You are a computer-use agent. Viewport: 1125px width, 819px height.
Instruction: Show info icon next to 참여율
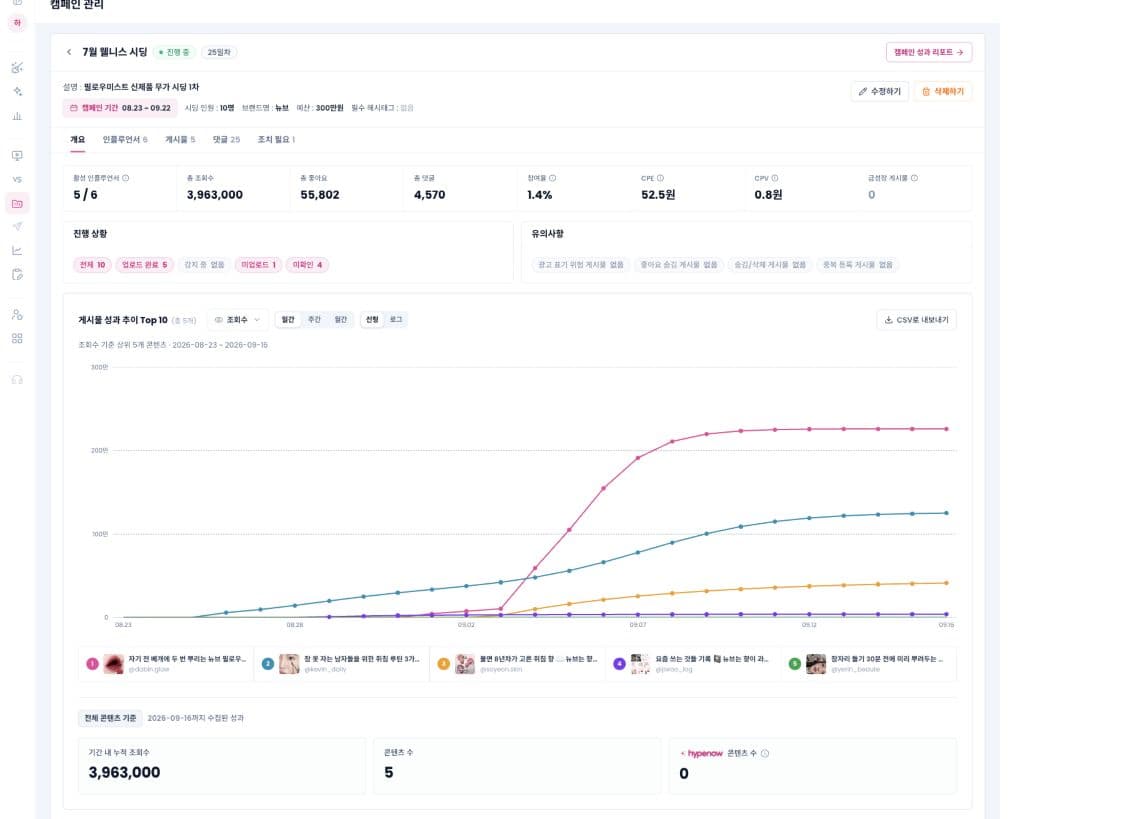(552, 178)
